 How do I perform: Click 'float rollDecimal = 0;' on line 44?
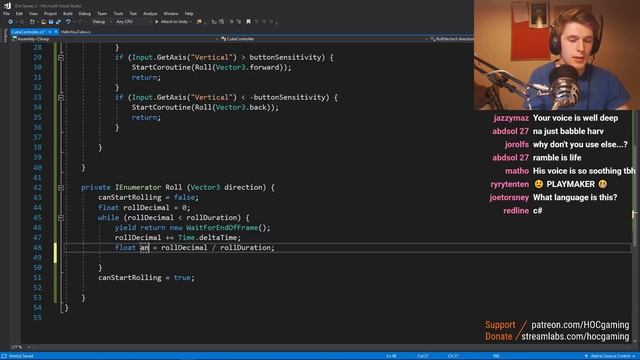coord(144,207)
